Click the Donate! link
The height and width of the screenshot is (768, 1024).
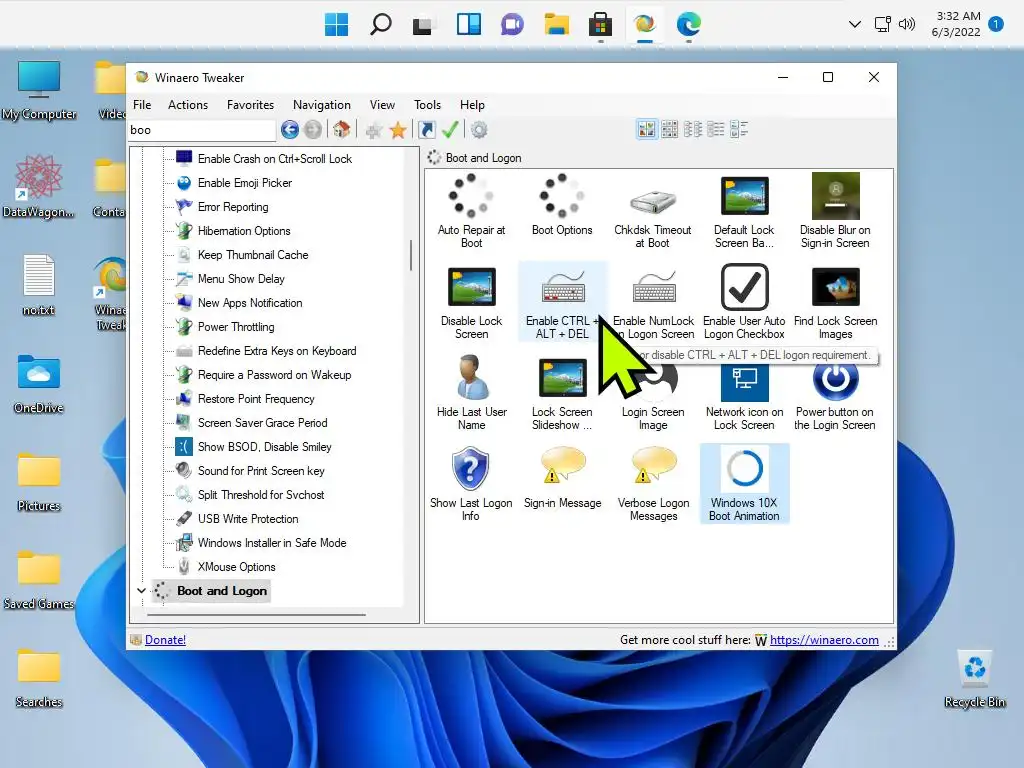coord(165,640)
